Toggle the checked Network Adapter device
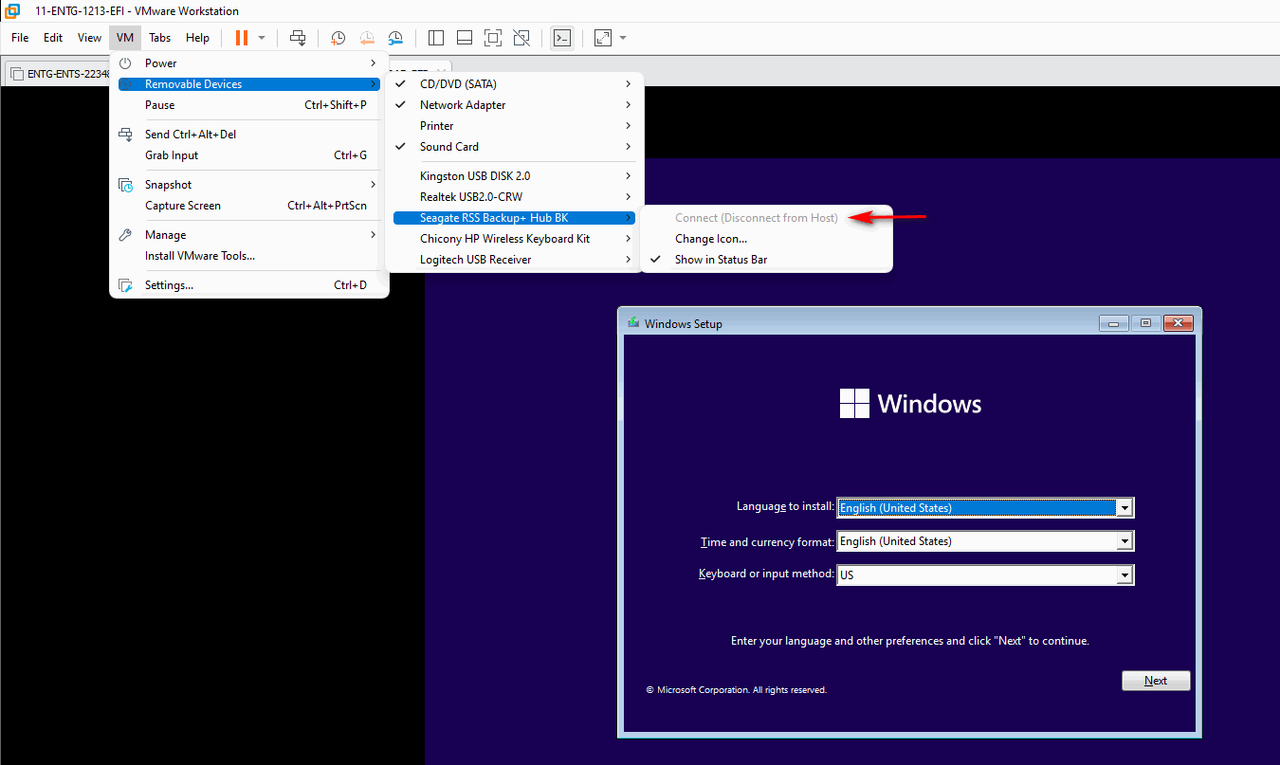The height and width of the screenshot is (765, 1280). [x=514, y=105]
